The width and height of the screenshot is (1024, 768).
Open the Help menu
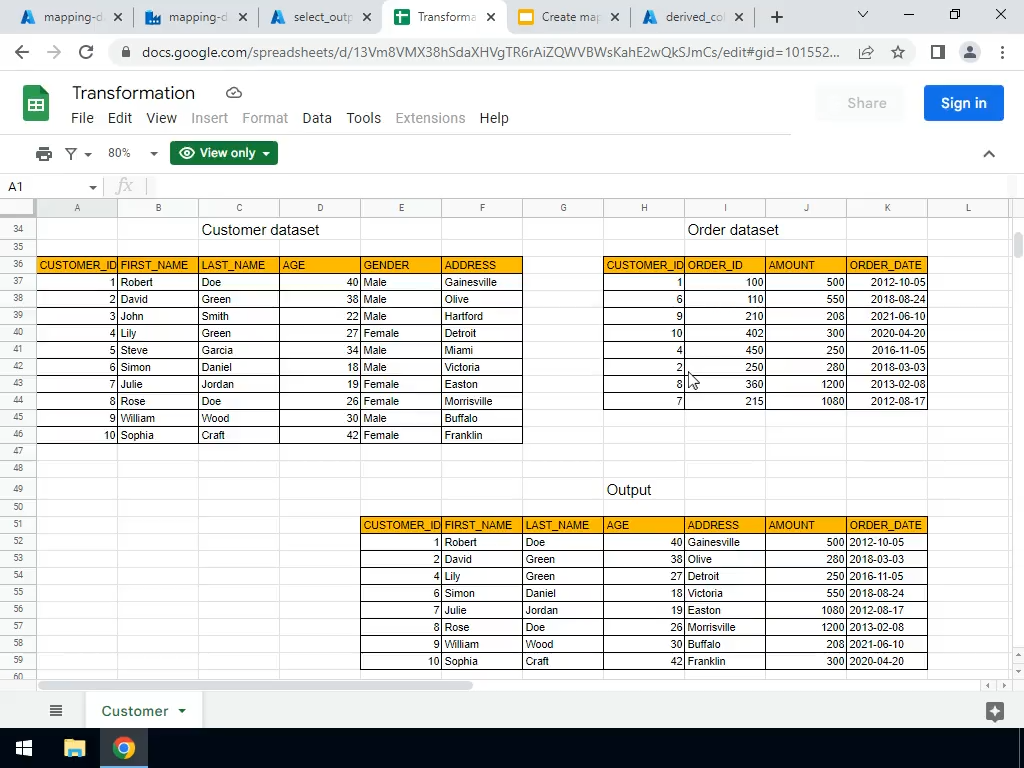(x=494, y=118)
